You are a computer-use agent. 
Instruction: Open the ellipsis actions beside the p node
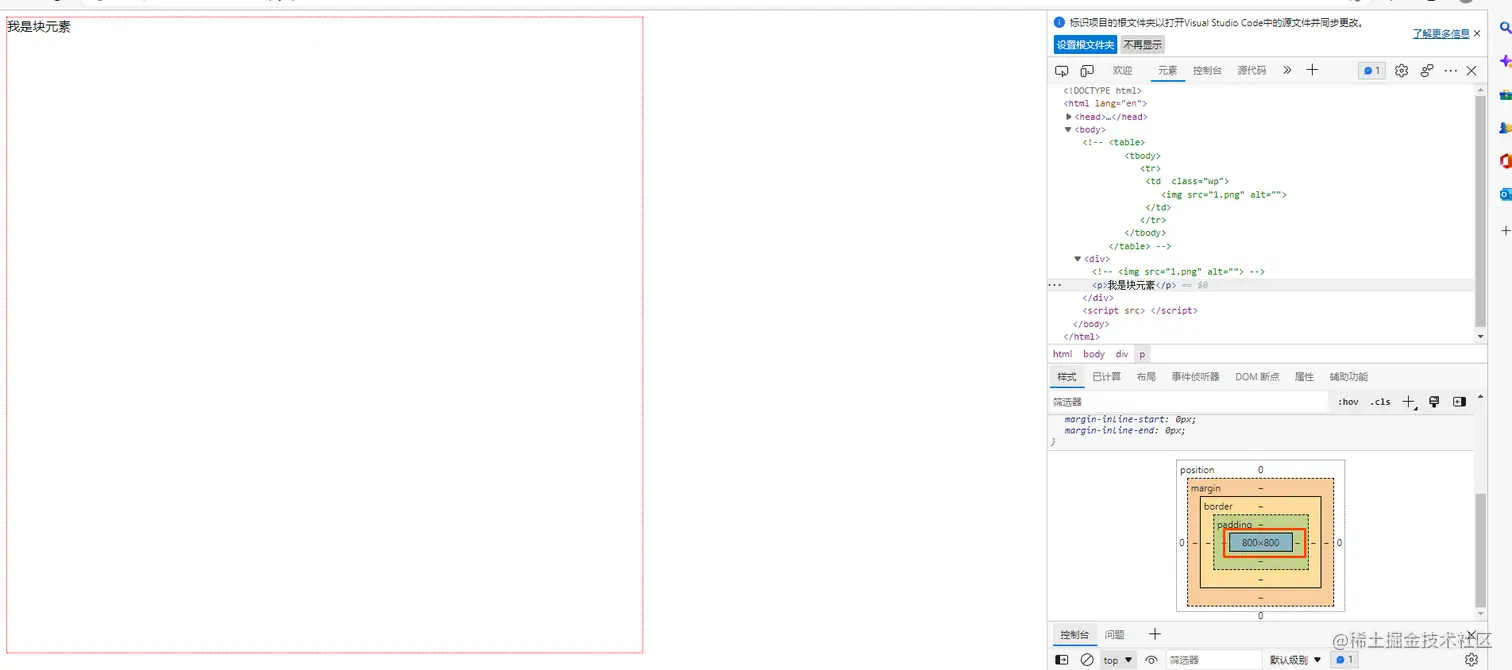(1054, 285)
